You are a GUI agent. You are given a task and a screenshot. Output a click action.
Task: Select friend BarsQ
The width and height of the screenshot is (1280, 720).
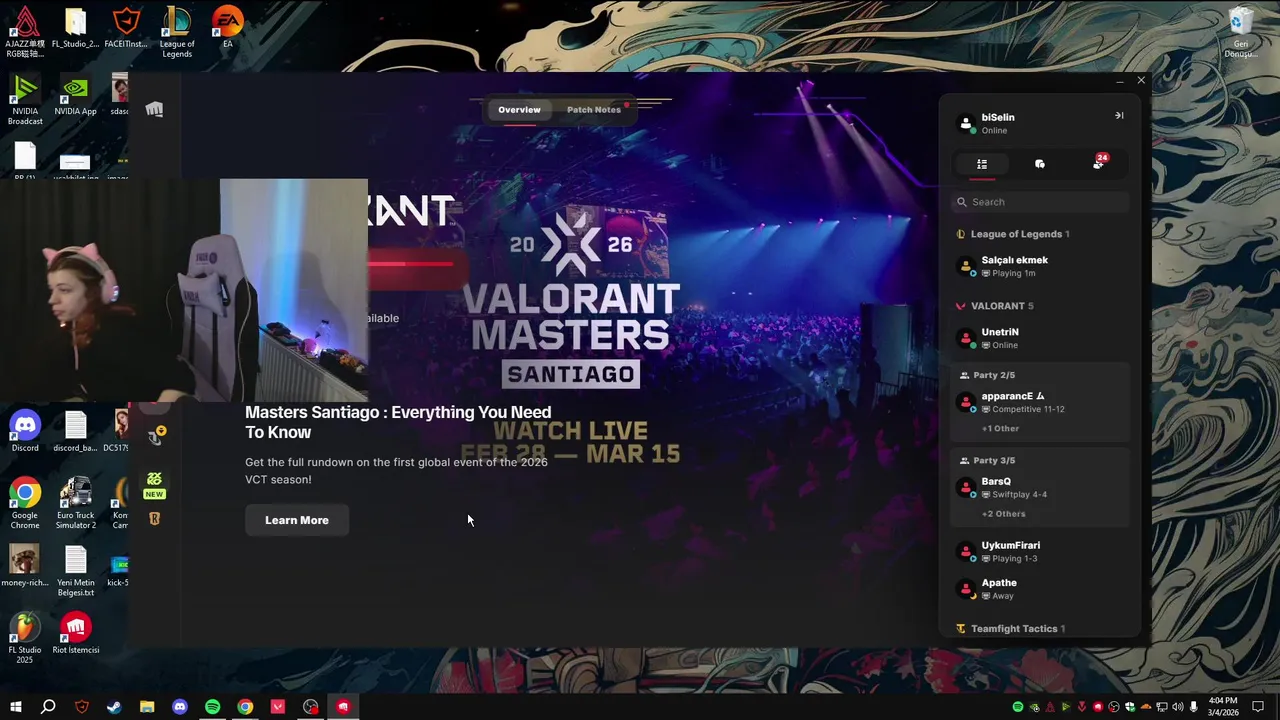click(1040, 487)
